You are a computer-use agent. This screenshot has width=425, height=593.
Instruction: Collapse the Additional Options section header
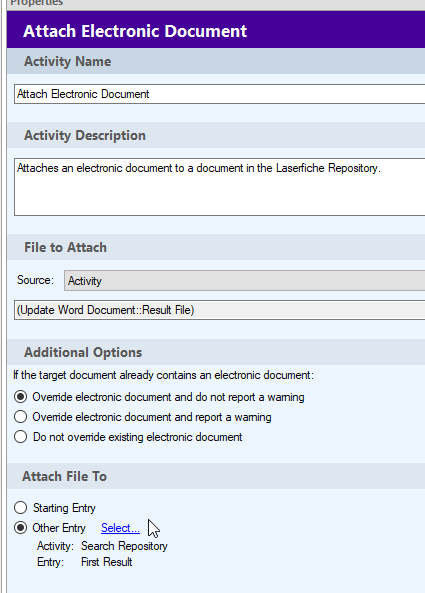point(216,352)
